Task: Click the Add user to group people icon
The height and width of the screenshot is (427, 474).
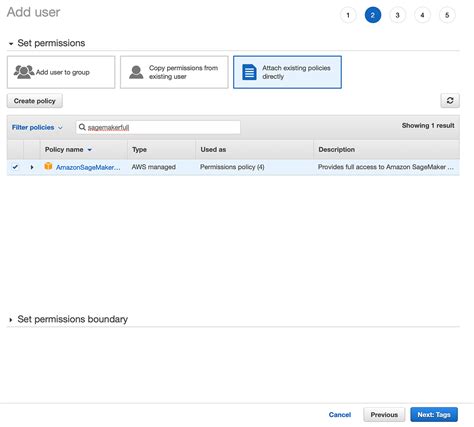Action: [x=24, y=72]
